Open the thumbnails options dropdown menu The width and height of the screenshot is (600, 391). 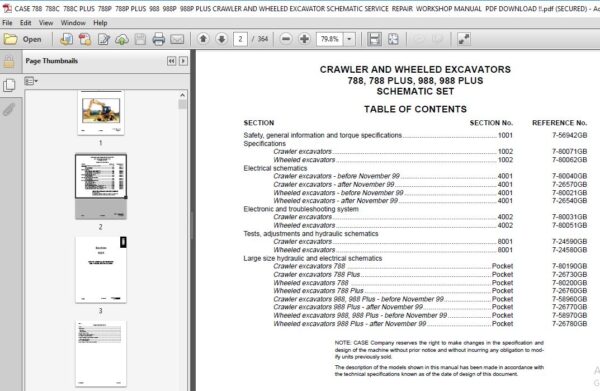click(31, 81)
